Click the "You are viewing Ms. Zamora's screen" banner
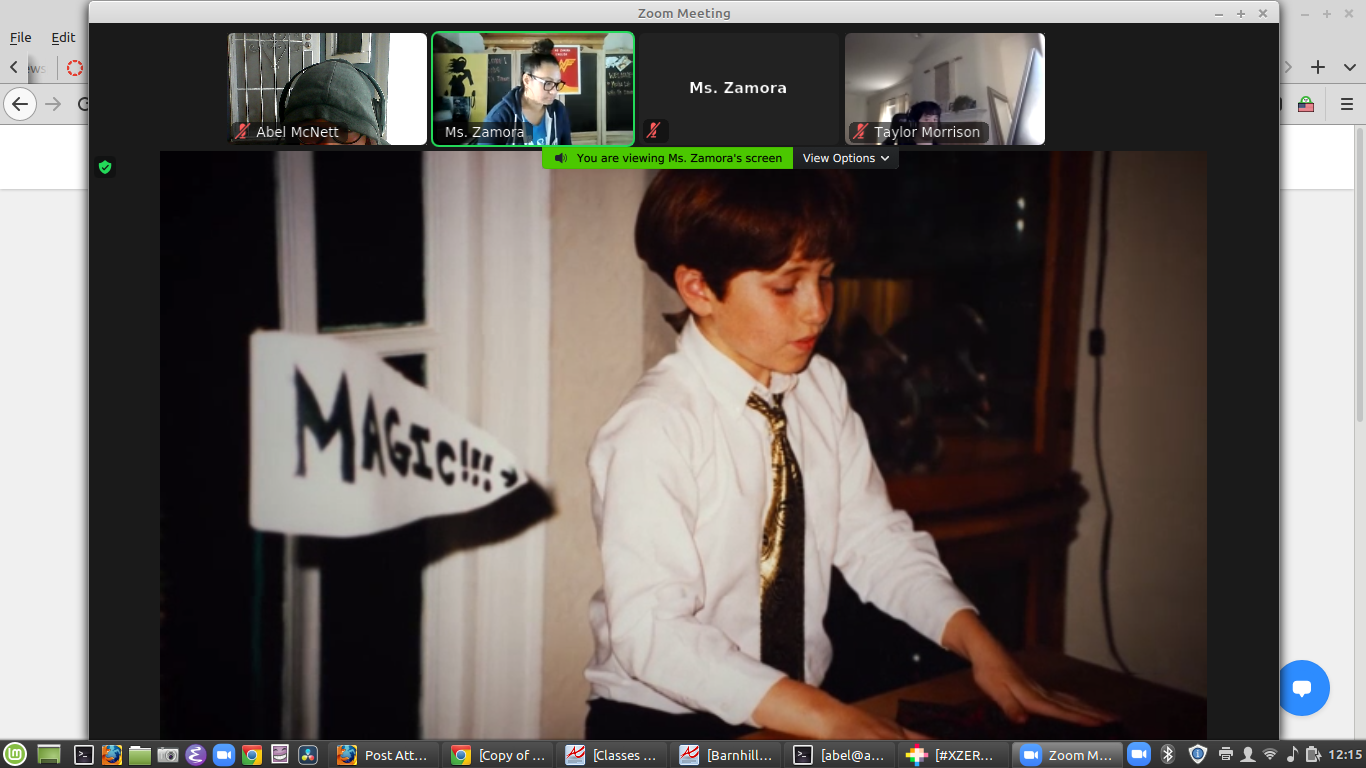The image size is (1366, 768). [x=668, y=158]
